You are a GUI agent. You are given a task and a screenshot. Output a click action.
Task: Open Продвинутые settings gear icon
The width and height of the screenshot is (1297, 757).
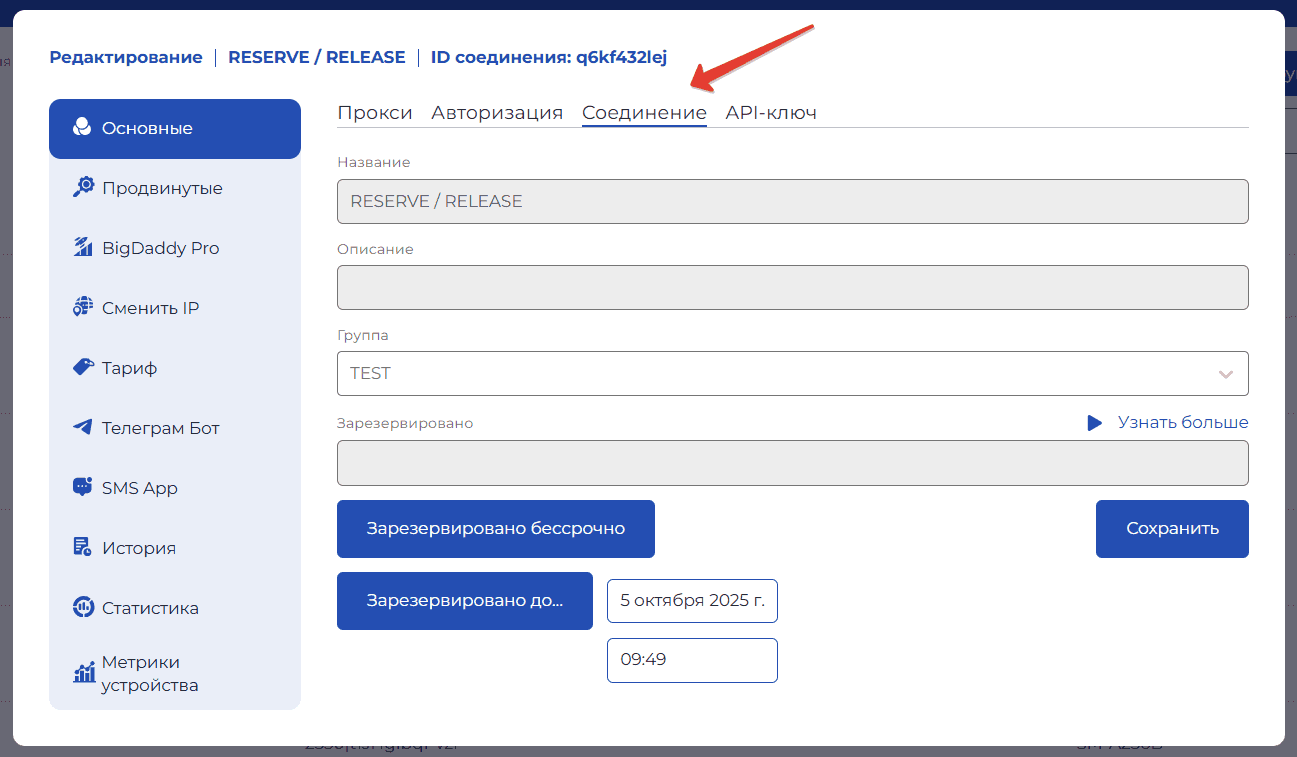pyautogui.click(x=83, y=188)
